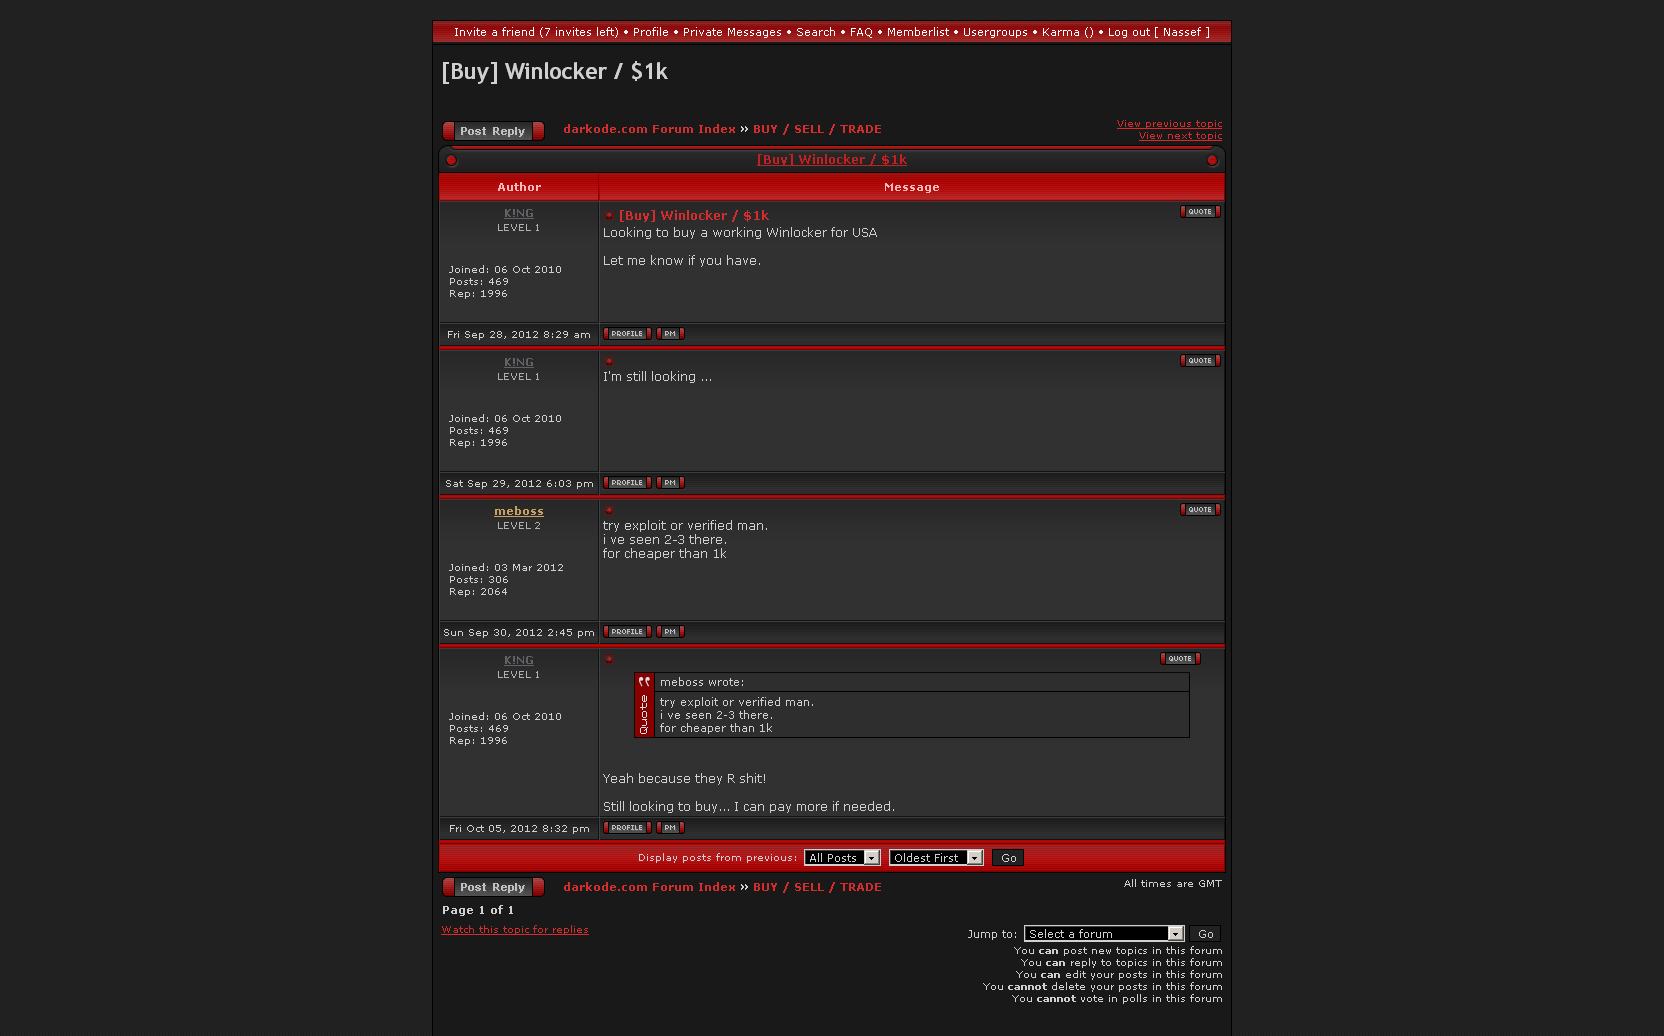Click the top Post Reply button
Screen dimensions: 1664x1036
[x=493, y=131]
